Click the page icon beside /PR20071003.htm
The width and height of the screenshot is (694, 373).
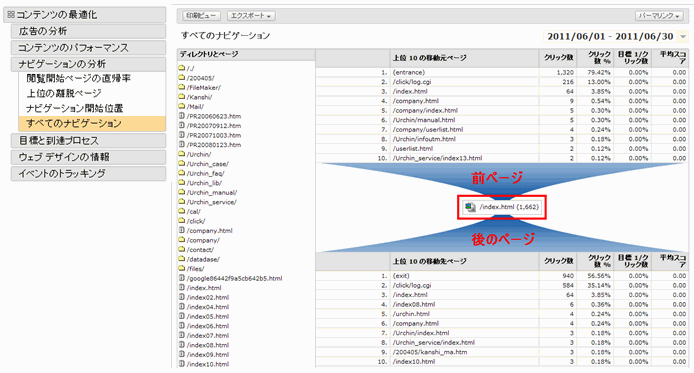pyautogui.click(x=181, y=135)
